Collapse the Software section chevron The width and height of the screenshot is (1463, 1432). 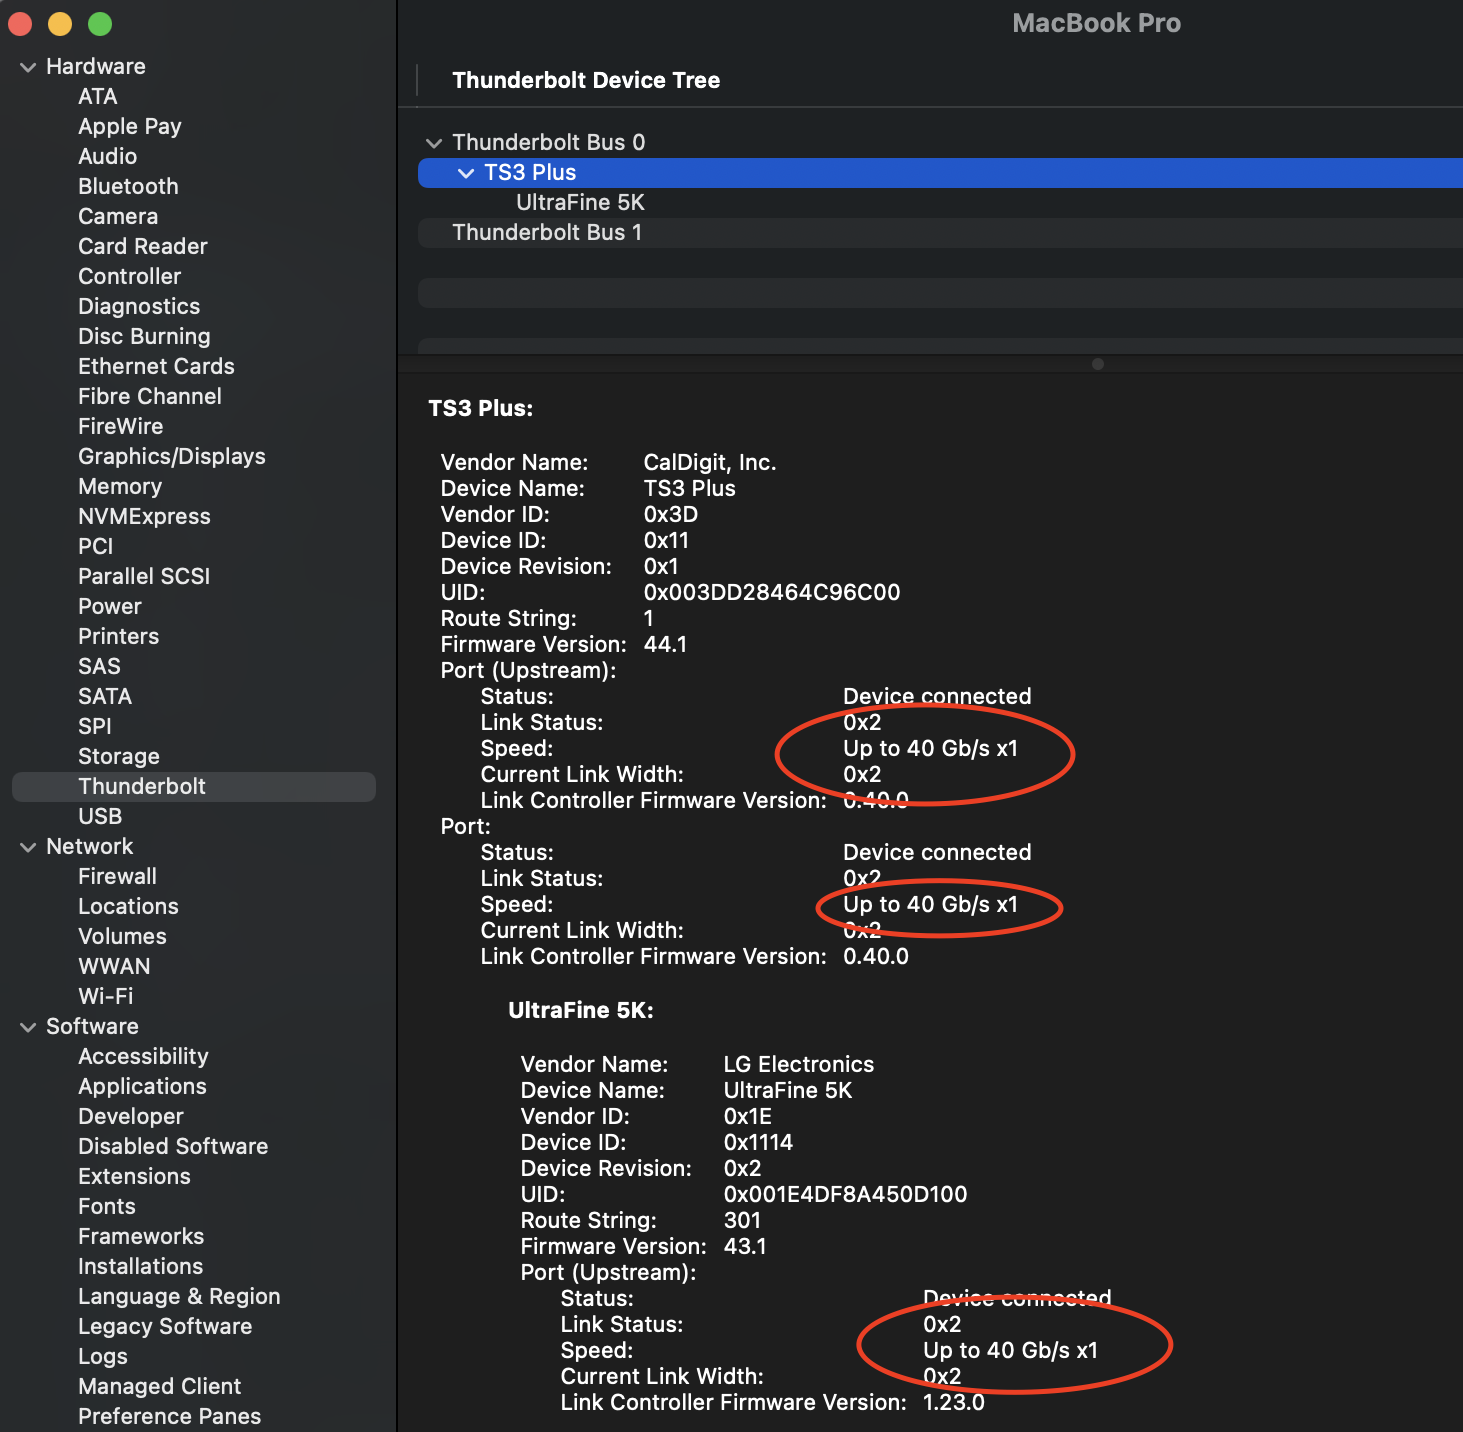28,1027
